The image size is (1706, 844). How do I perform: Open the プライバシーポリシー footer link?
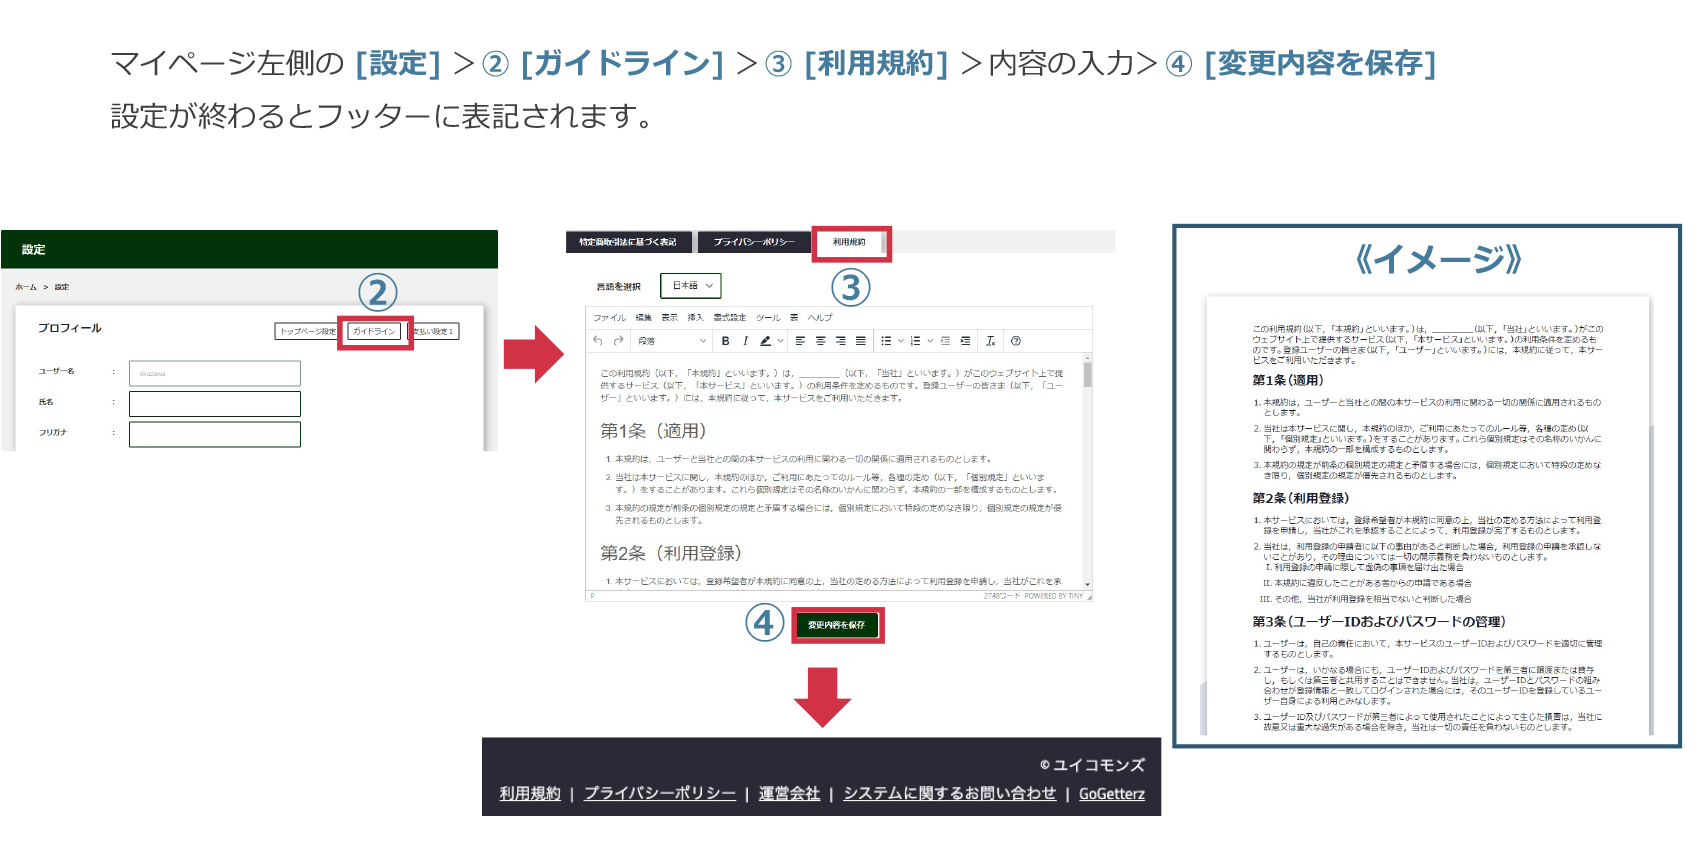click(x=660, y=793)
